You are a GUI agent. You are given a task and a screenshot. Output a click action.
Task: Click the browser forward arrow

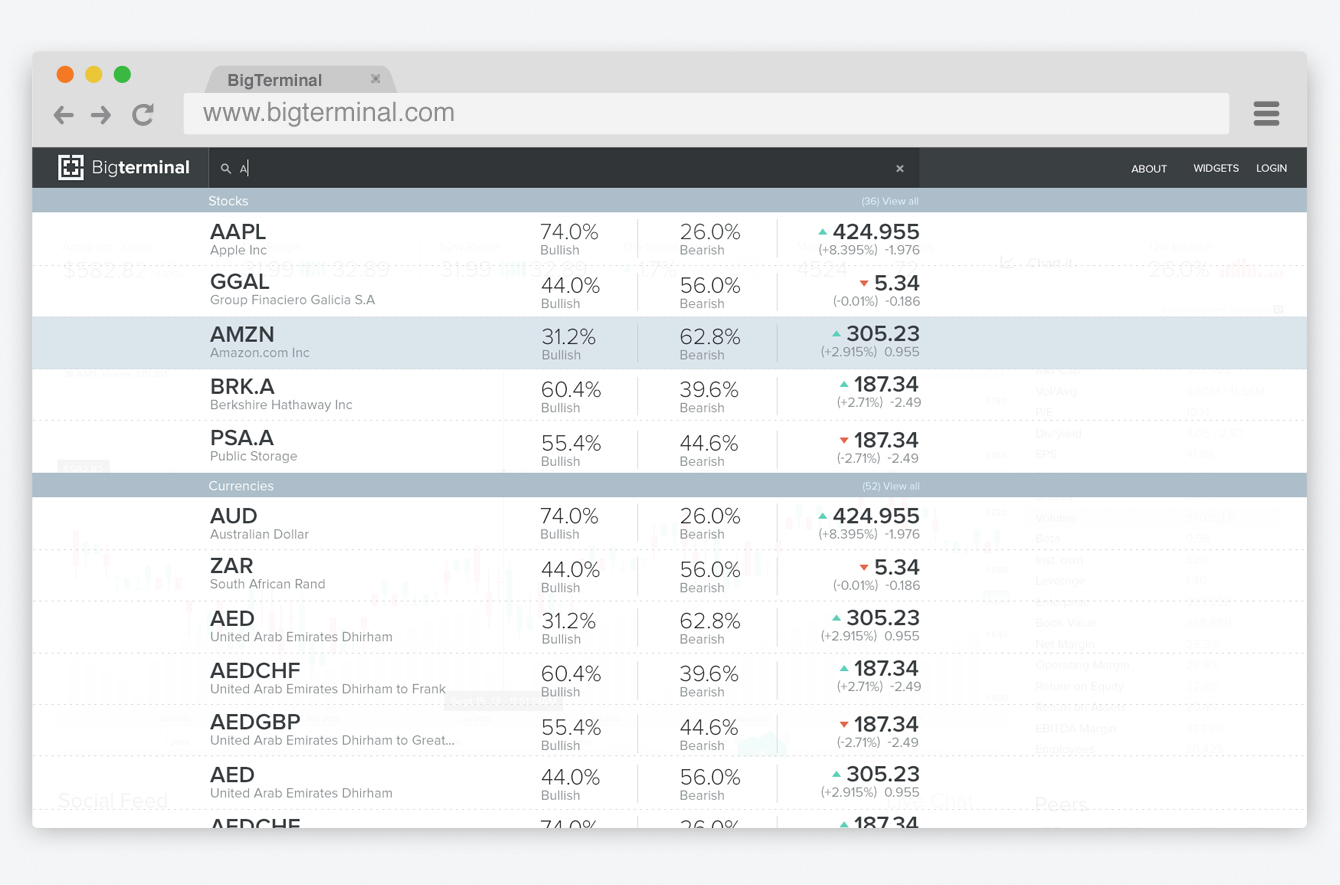101,115
